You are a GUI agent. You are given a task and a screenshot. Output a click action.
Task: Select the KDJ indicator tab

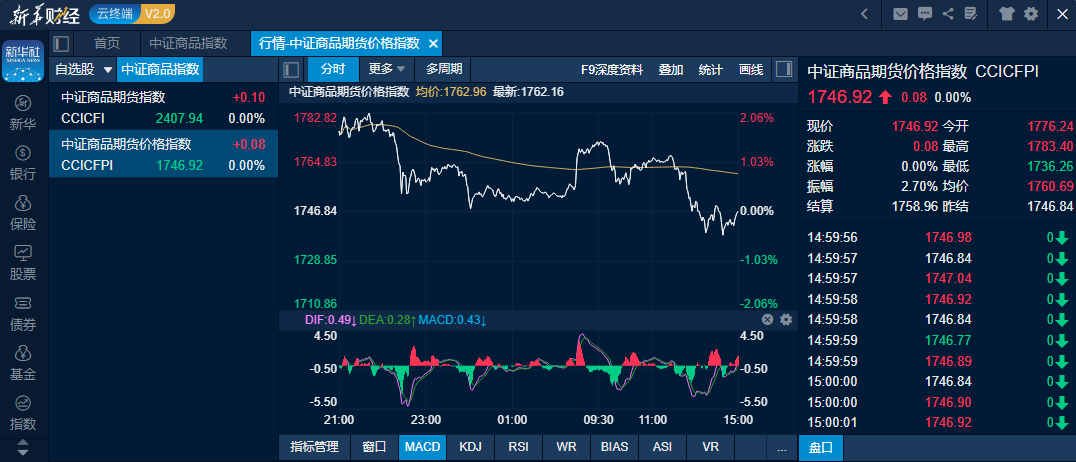(470, 446)
